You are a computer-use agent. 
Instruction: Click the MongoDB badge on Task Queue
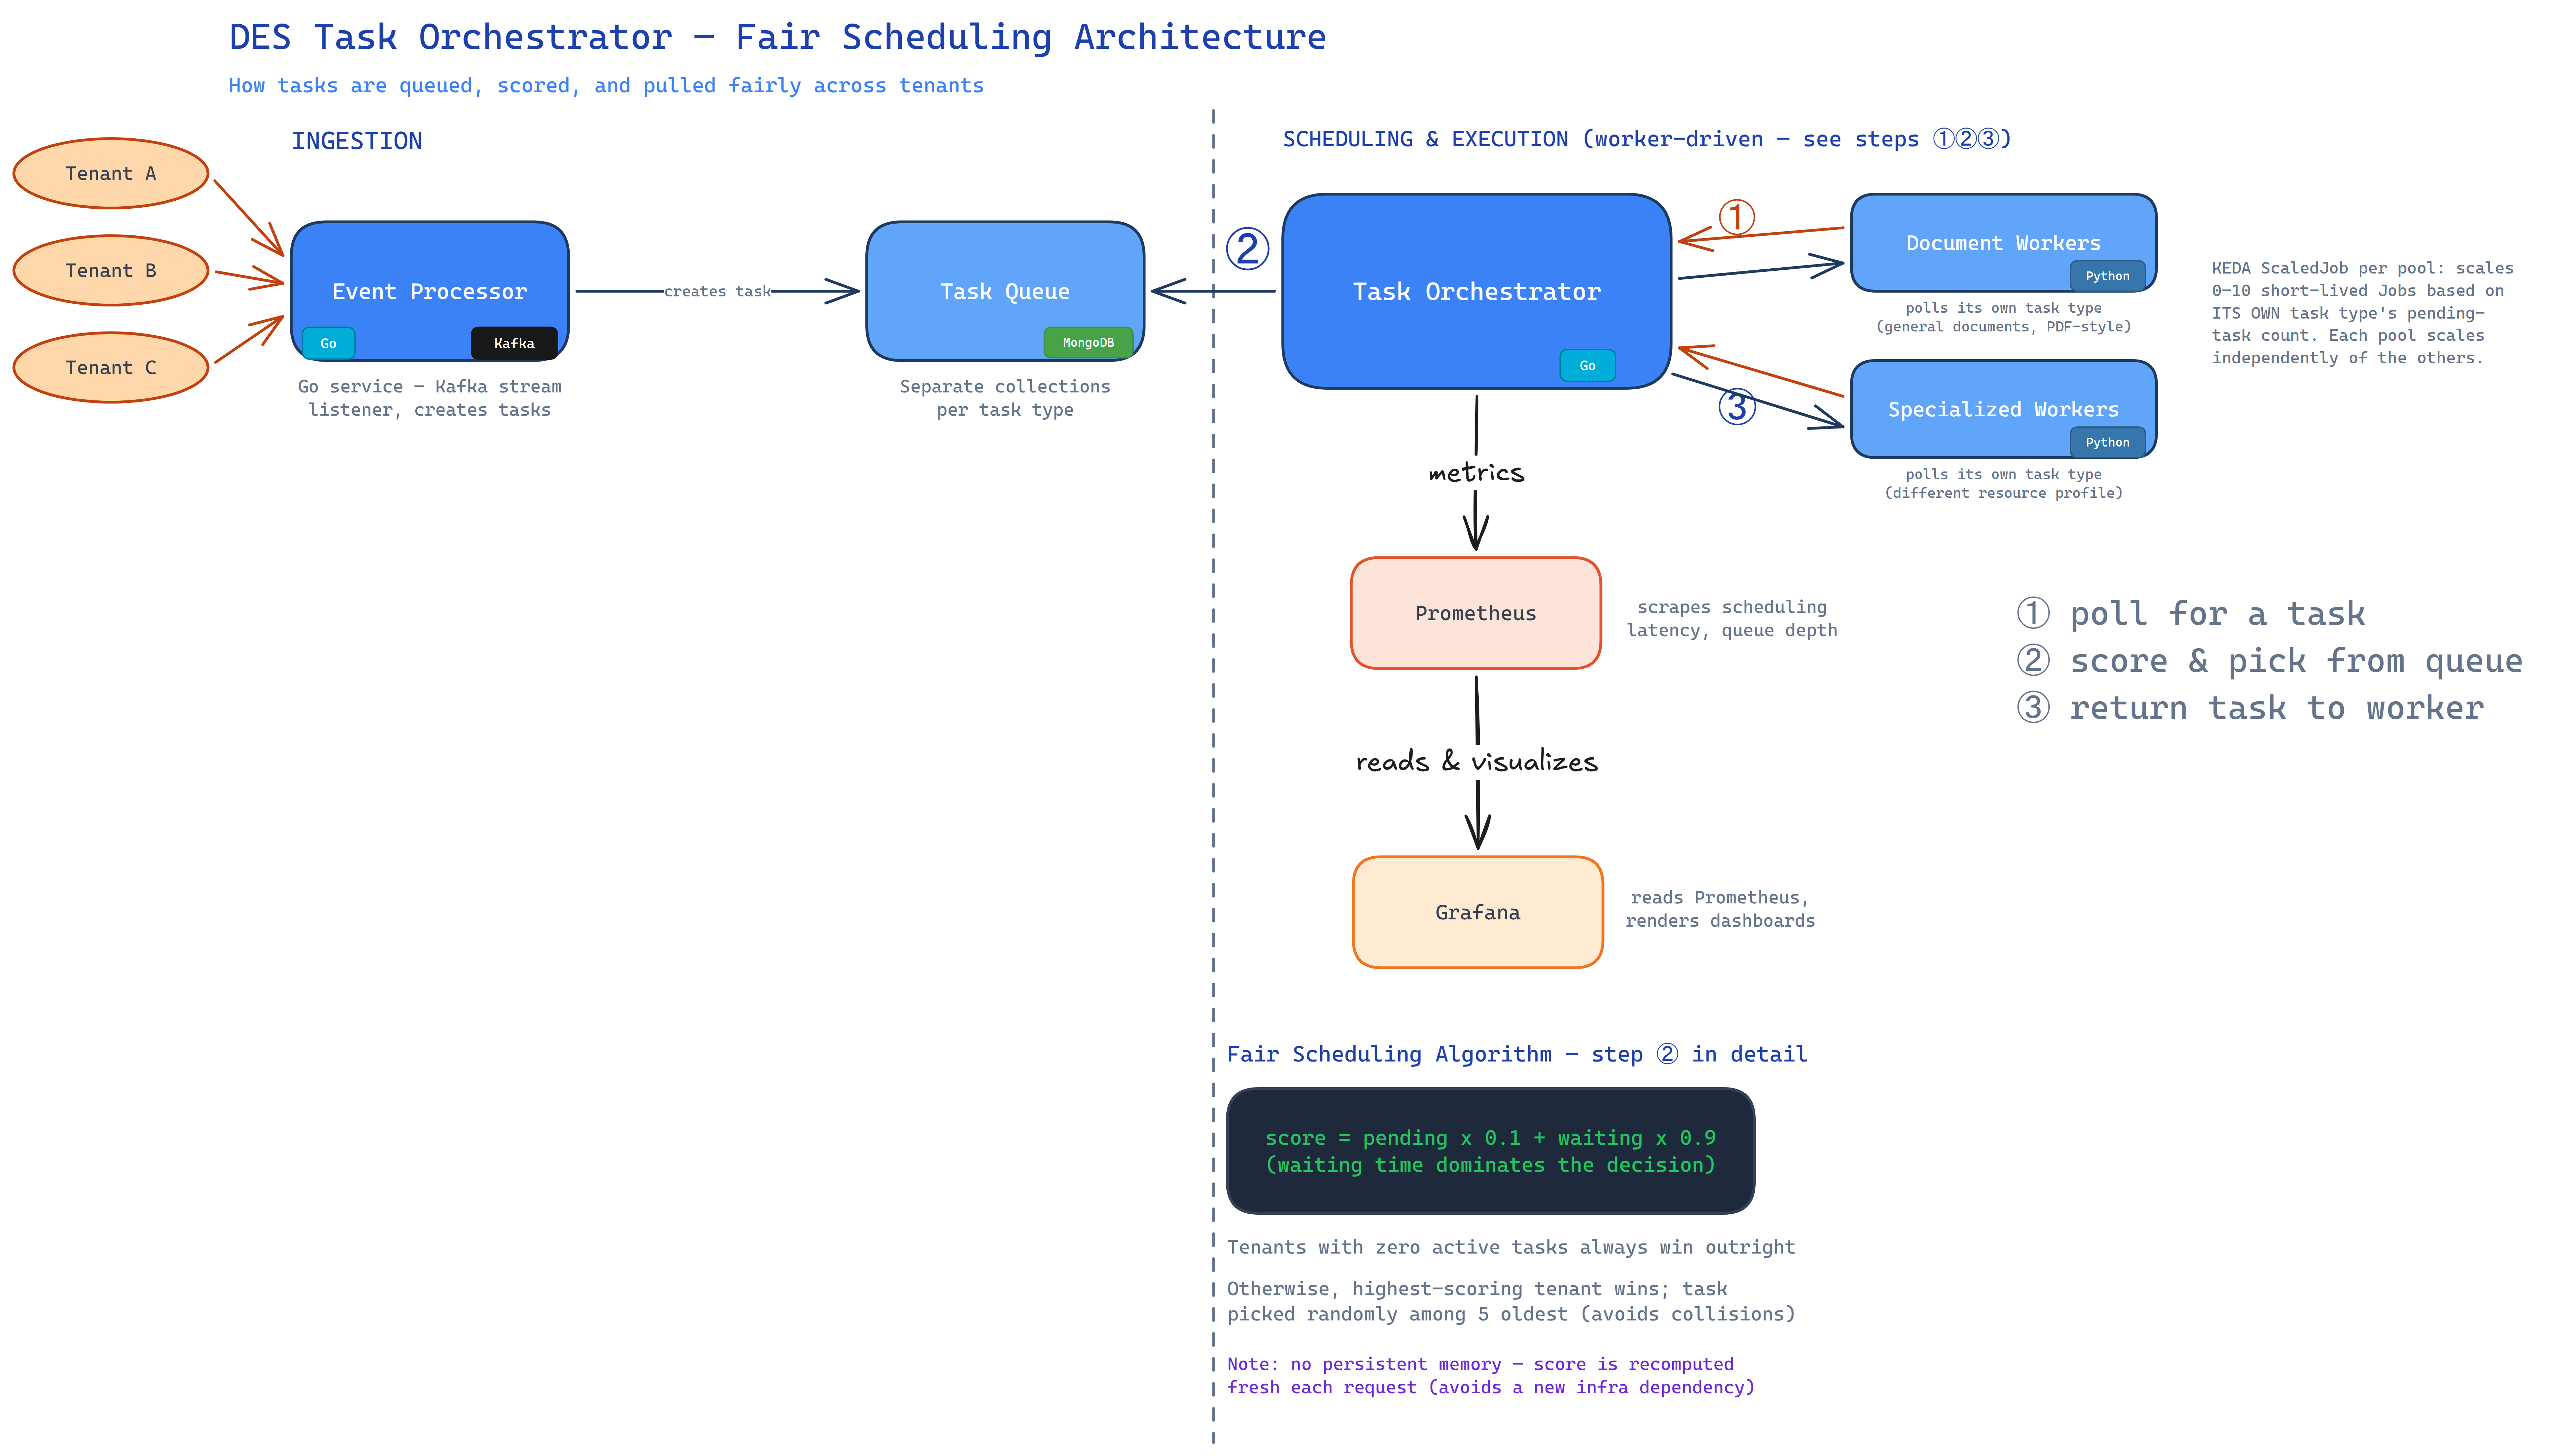[x=1088, y=342]
